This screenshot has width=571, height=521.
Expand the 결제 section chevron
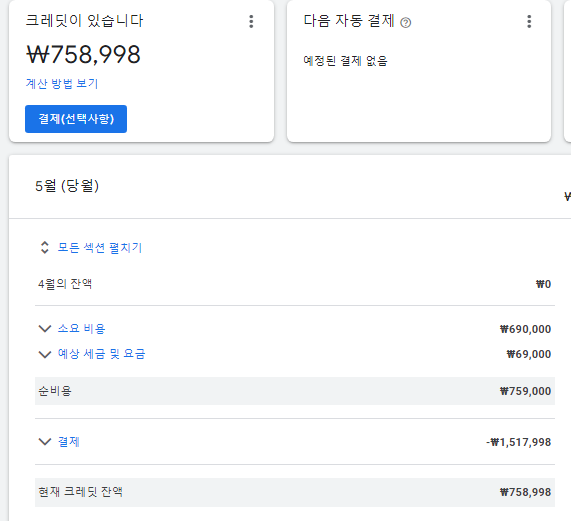coord(45,442)
